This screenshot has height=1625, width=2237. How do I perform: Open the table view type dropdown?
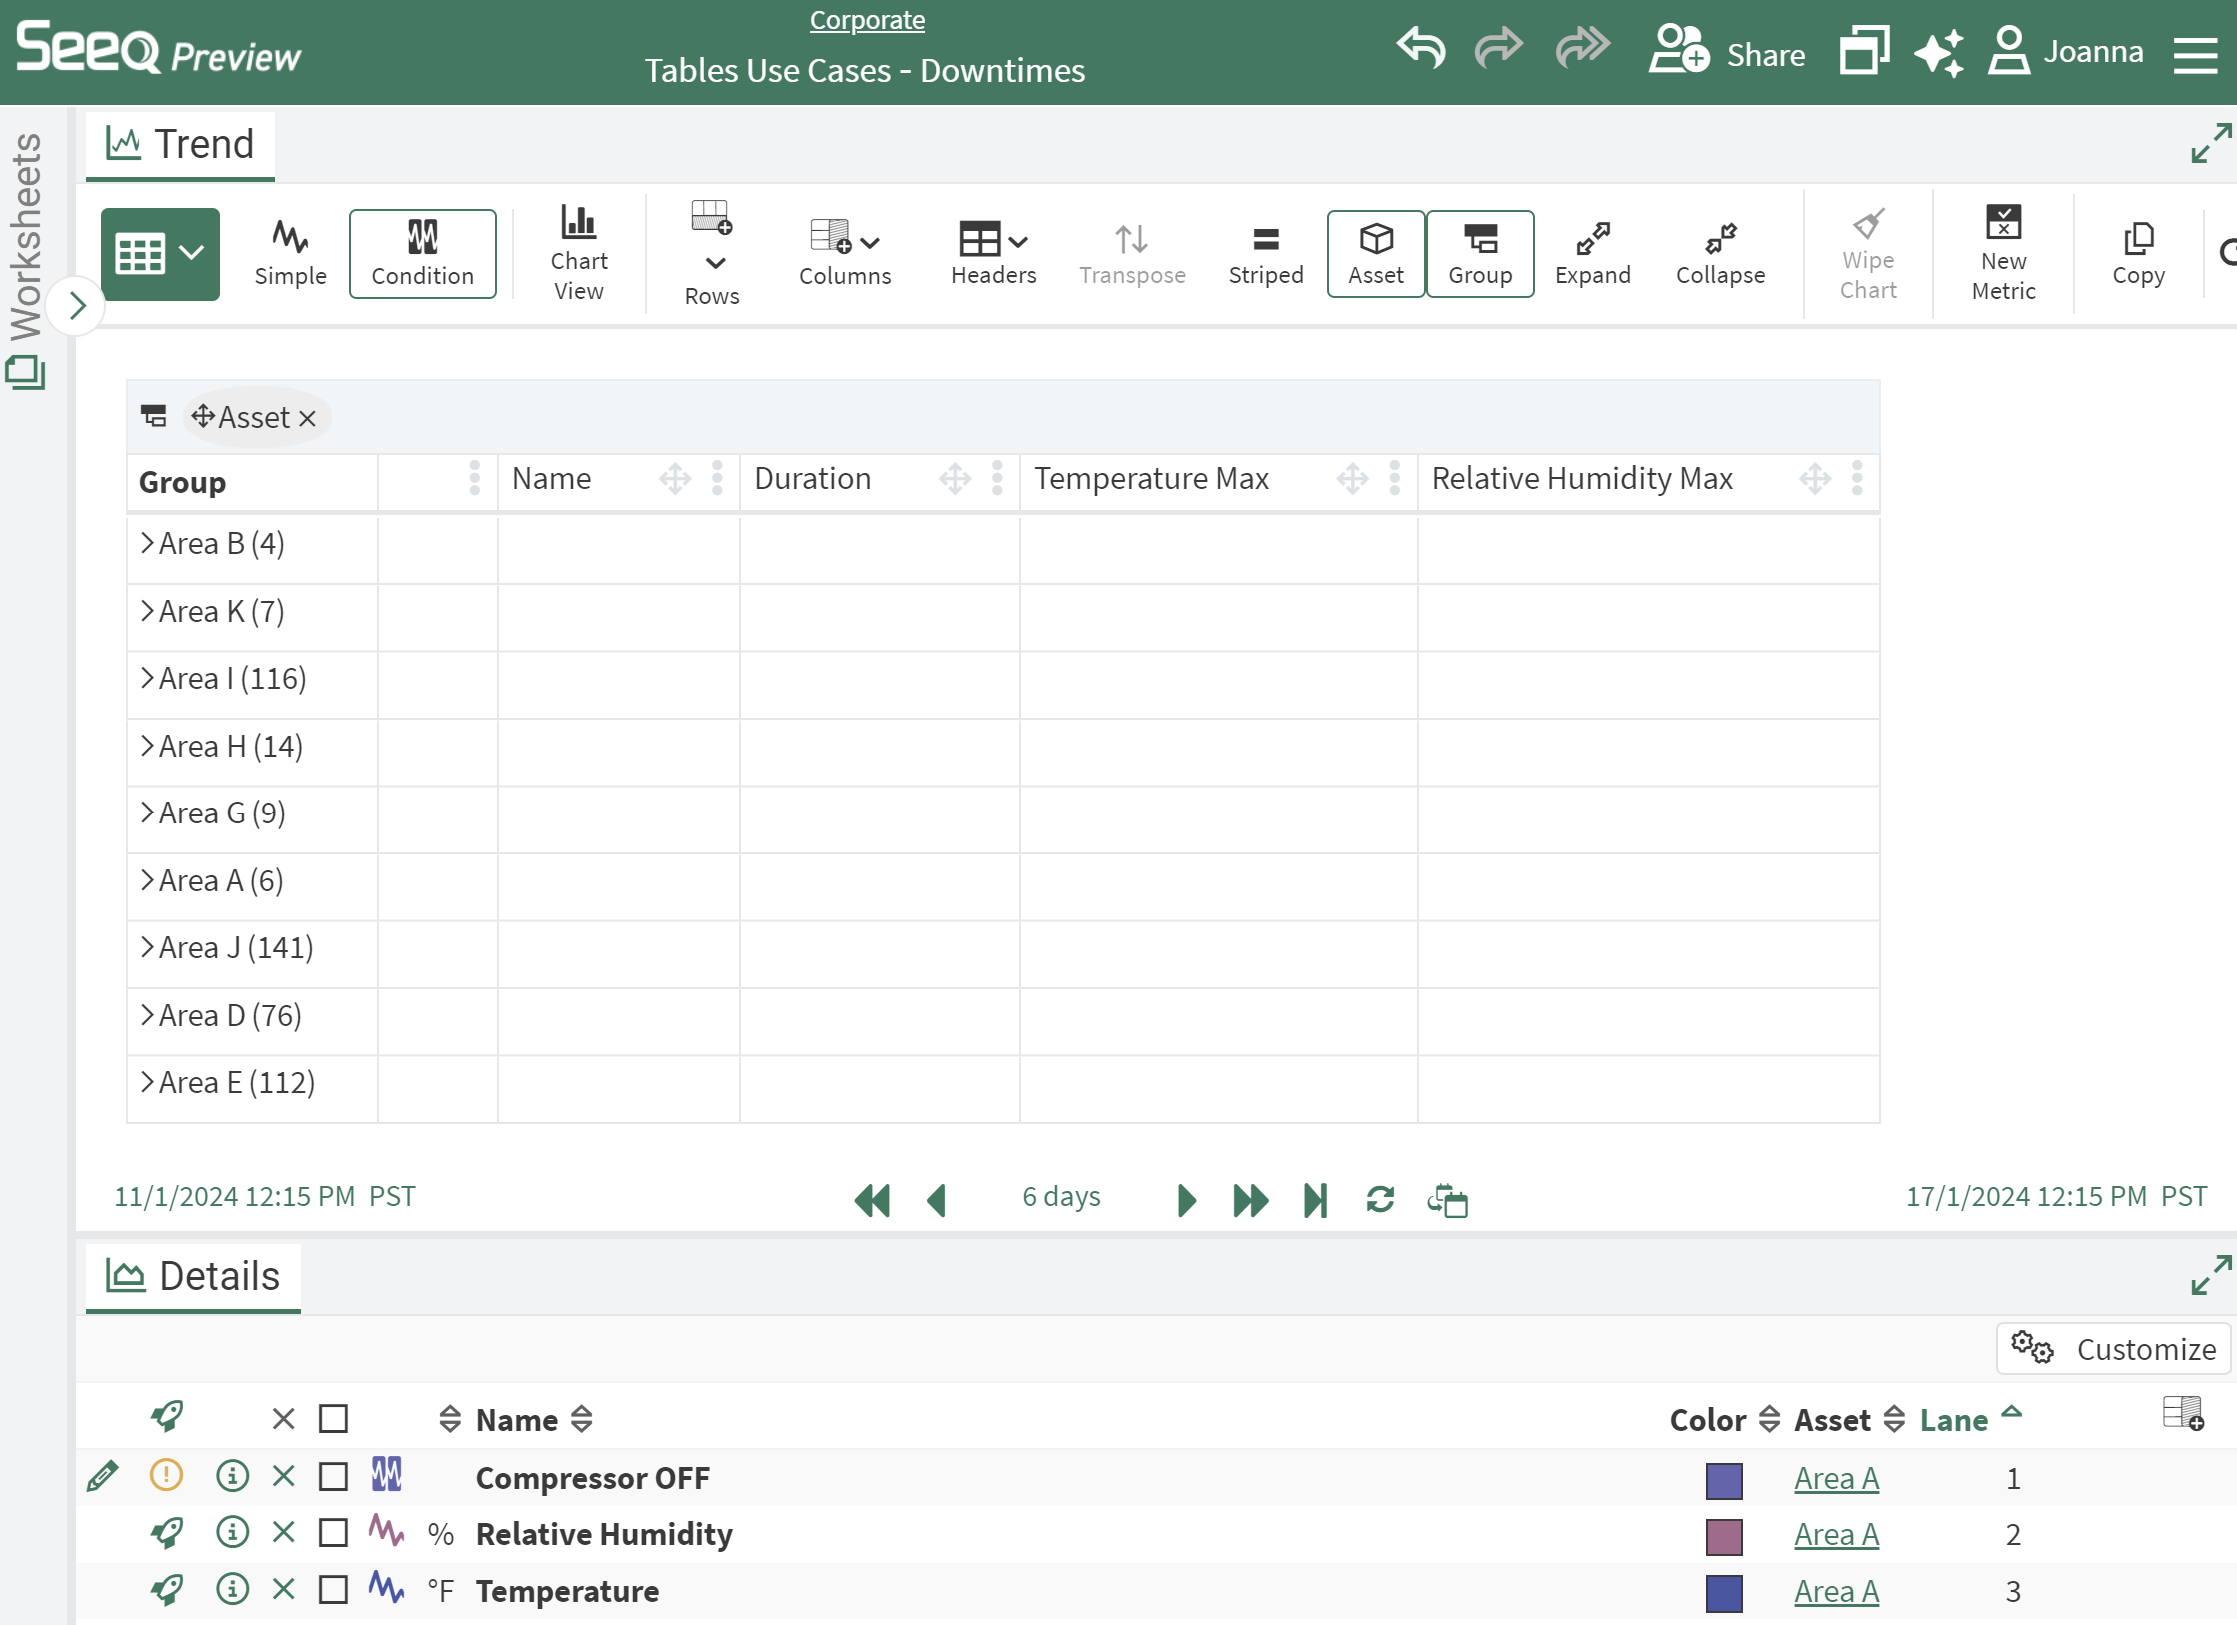tap(160, 254)
